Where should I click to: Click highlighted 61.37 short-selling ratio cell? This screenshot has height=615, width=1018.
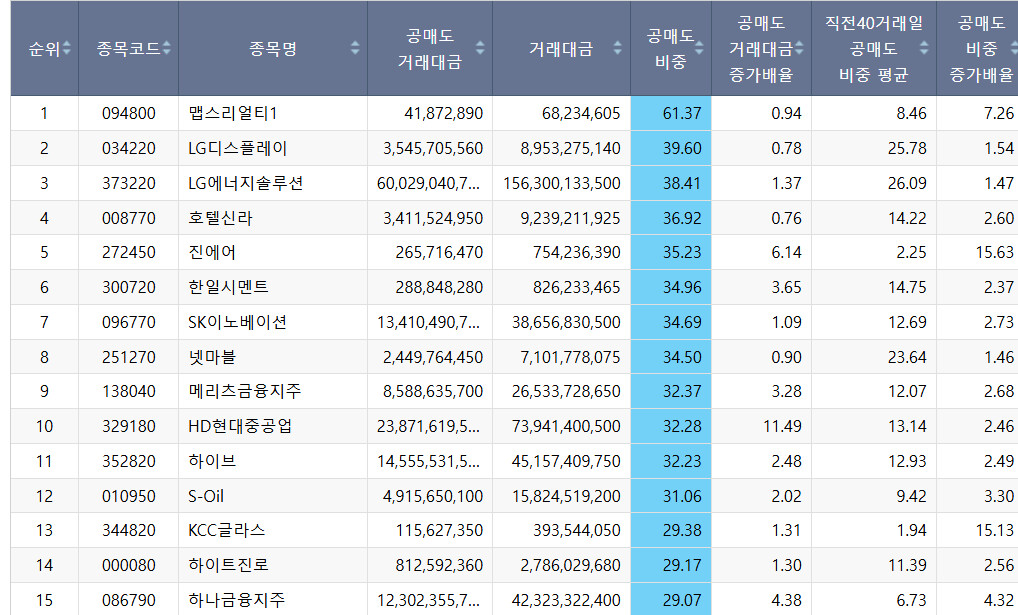pos(680,113)
